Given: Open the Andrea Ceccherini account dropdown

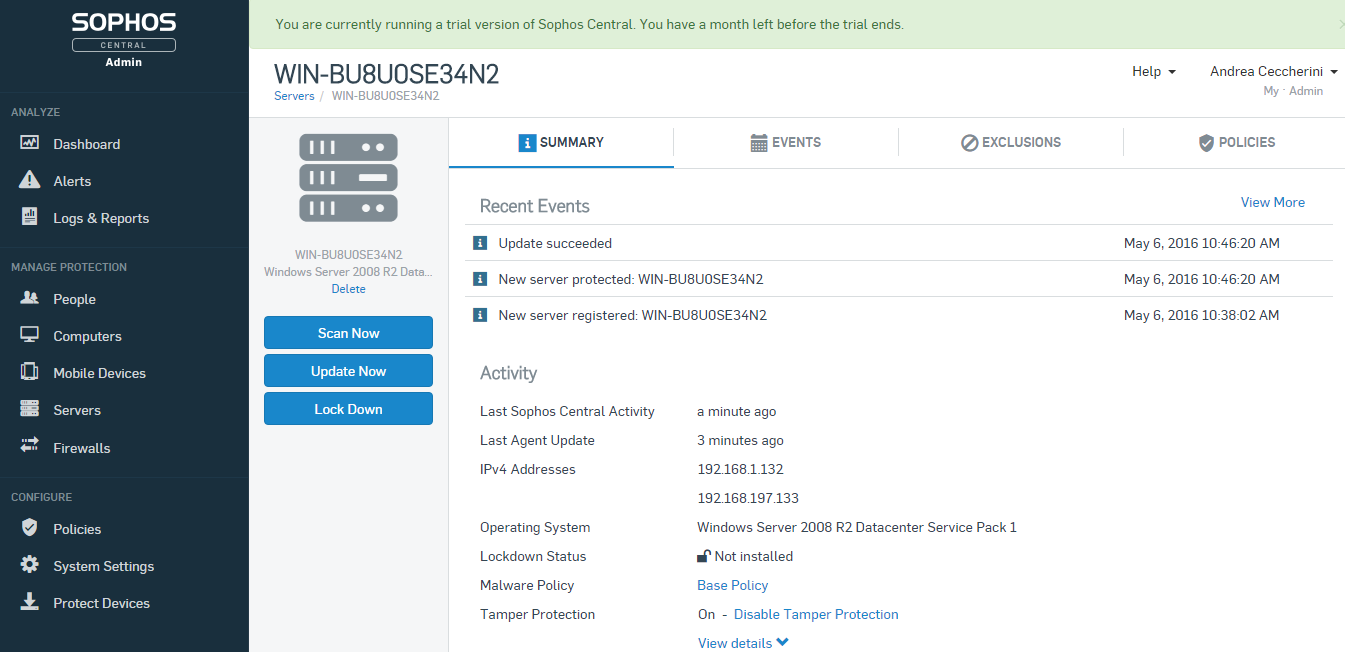Looking at the screenshot, I should [1274, 71].
